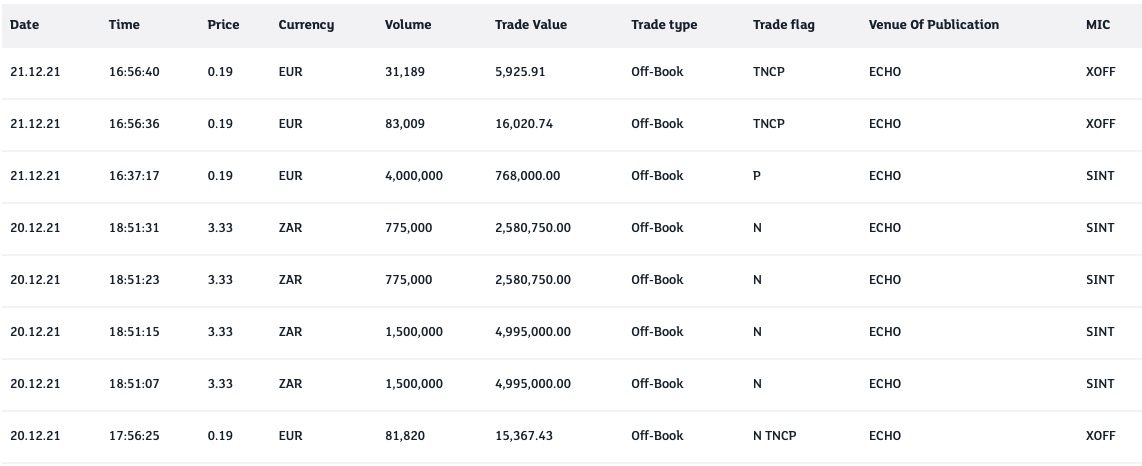Sort by the Time column header
1142x466 pixels.
click(x=124, y=25)
